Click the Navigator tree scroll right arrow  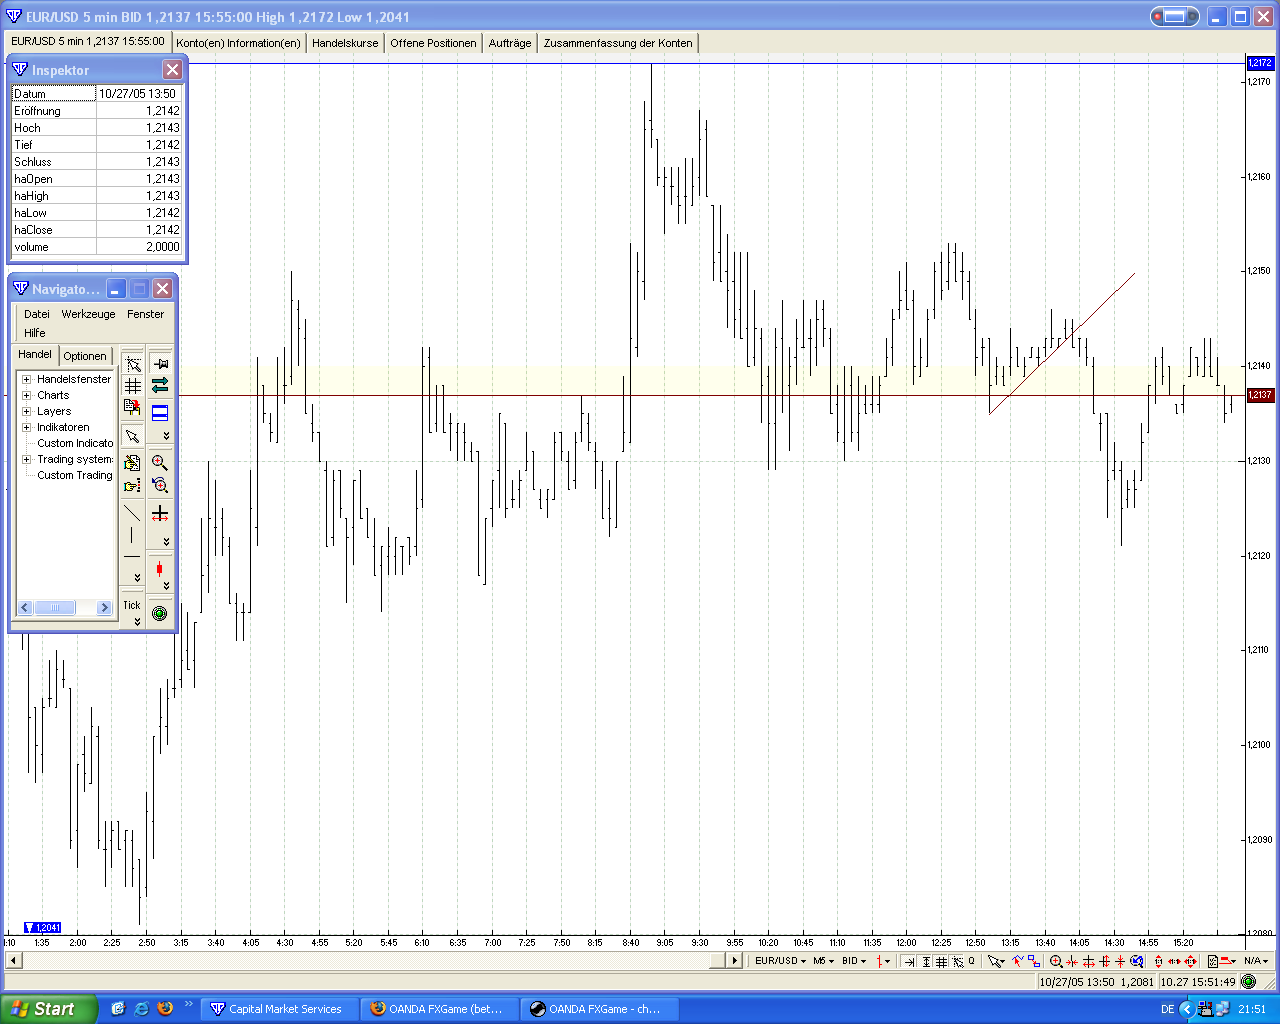point(104,607)
